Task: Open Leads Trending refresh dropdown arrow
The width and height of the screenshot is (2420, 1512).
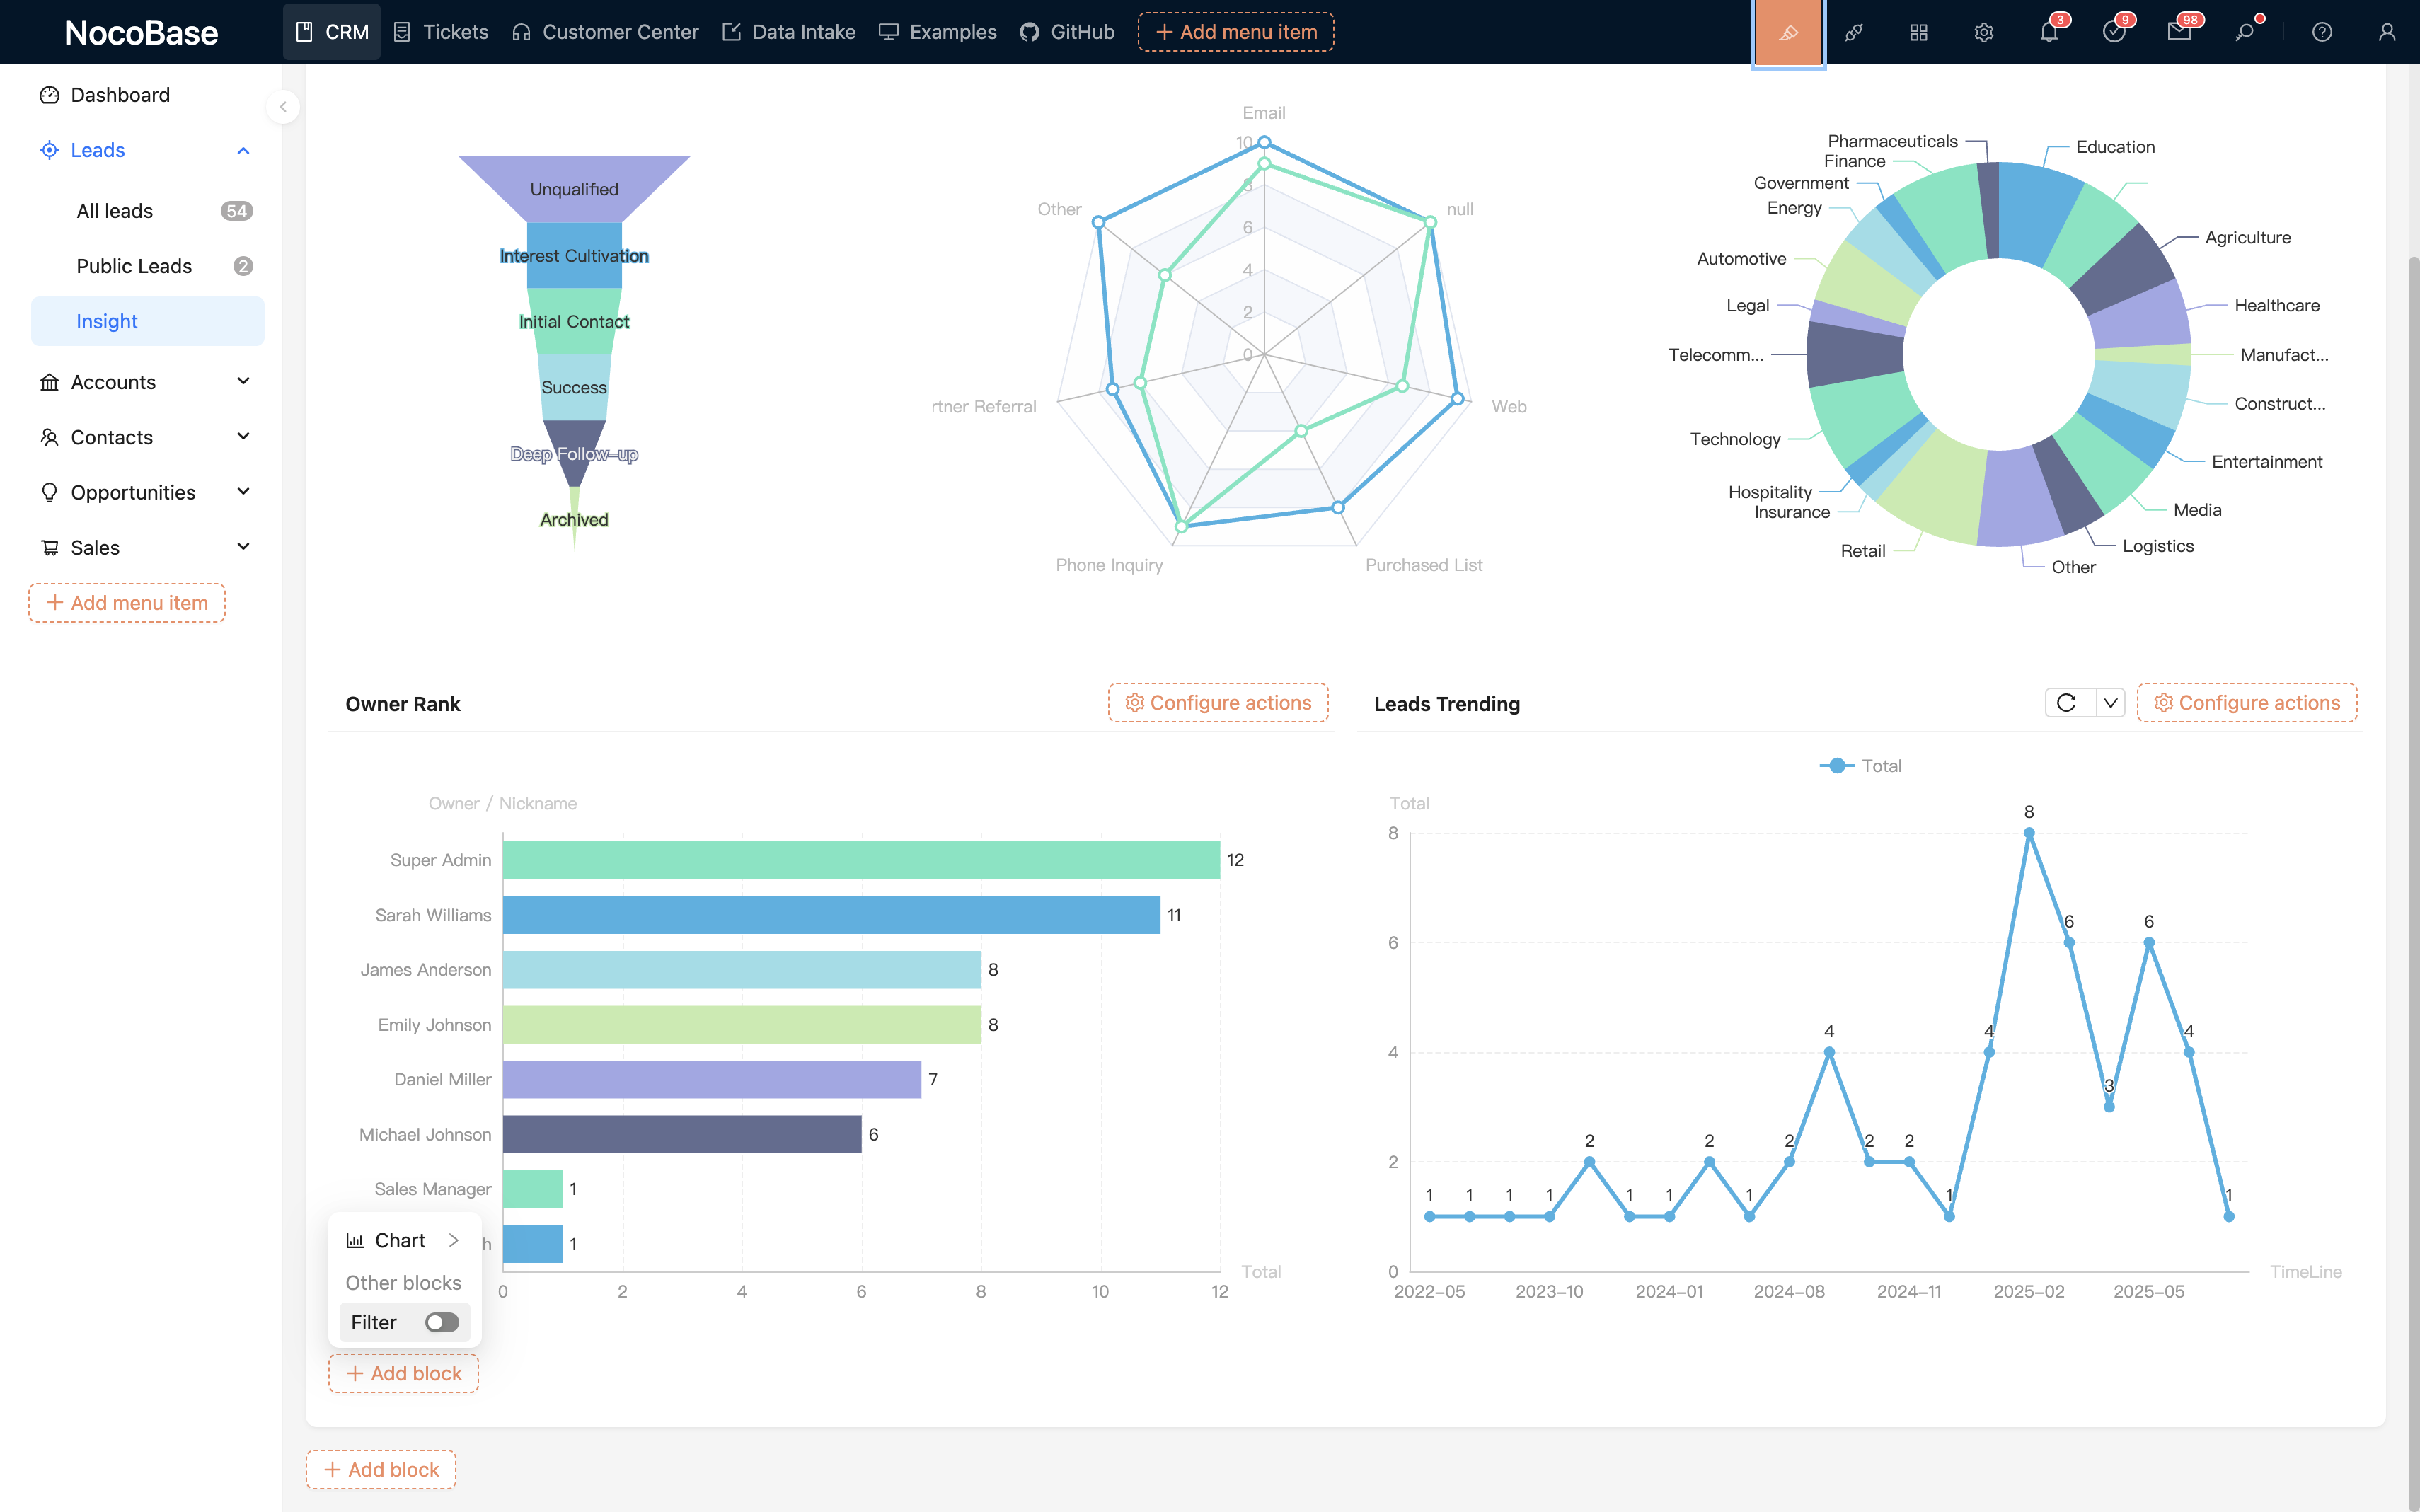Action: tap(2110, 703)
